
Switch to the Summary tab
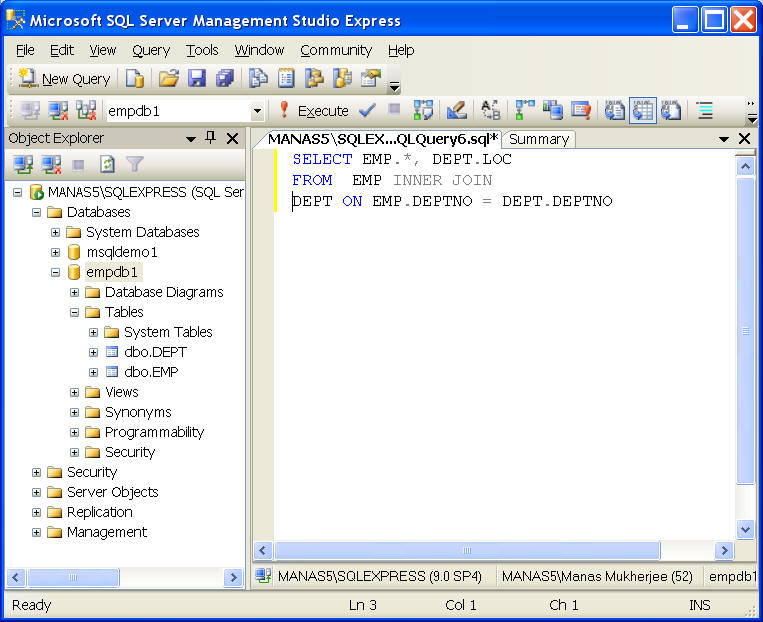(x=539, y=139)
